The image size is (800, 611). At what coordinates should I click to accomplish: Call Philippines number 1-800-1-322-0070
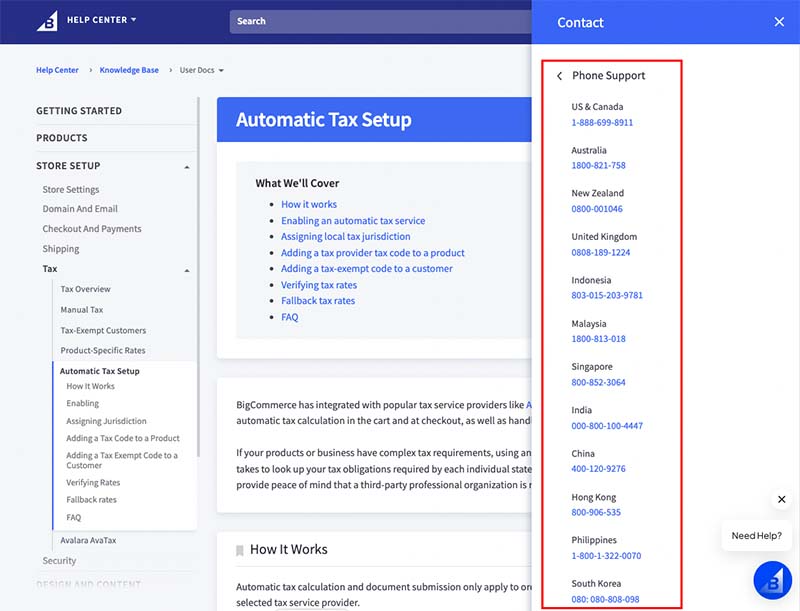[606, 556]
